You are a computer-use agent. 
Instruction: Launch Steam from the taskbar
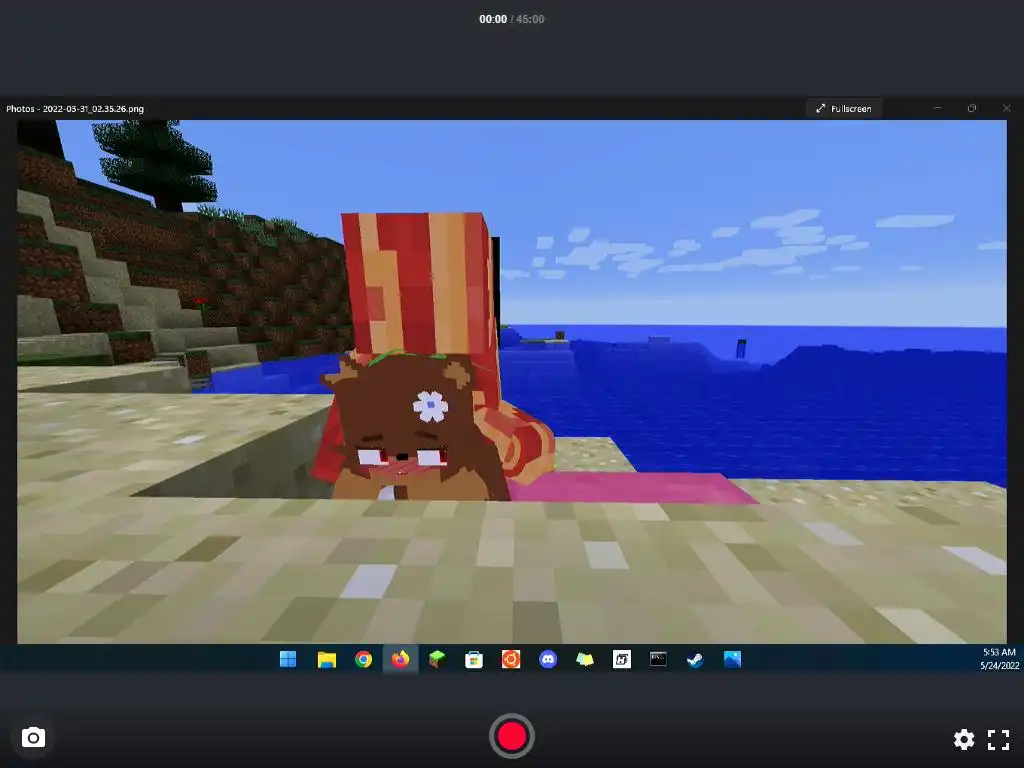pos(696,660)
